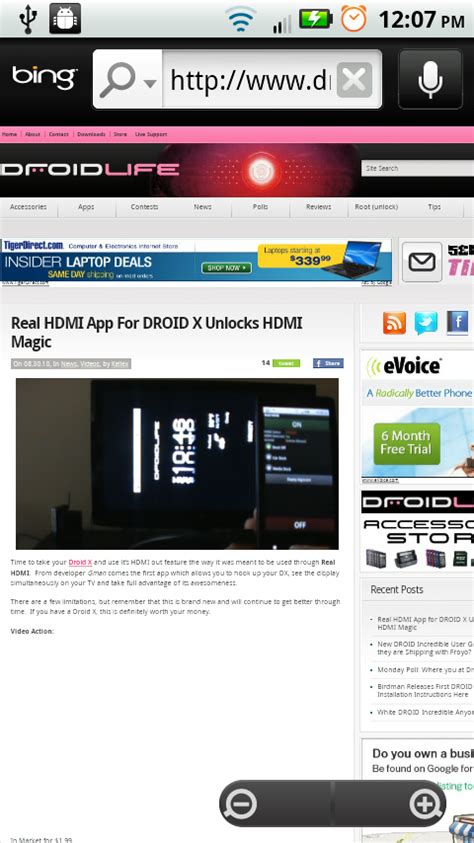Open the Contests navigation tab

(144, 207)
